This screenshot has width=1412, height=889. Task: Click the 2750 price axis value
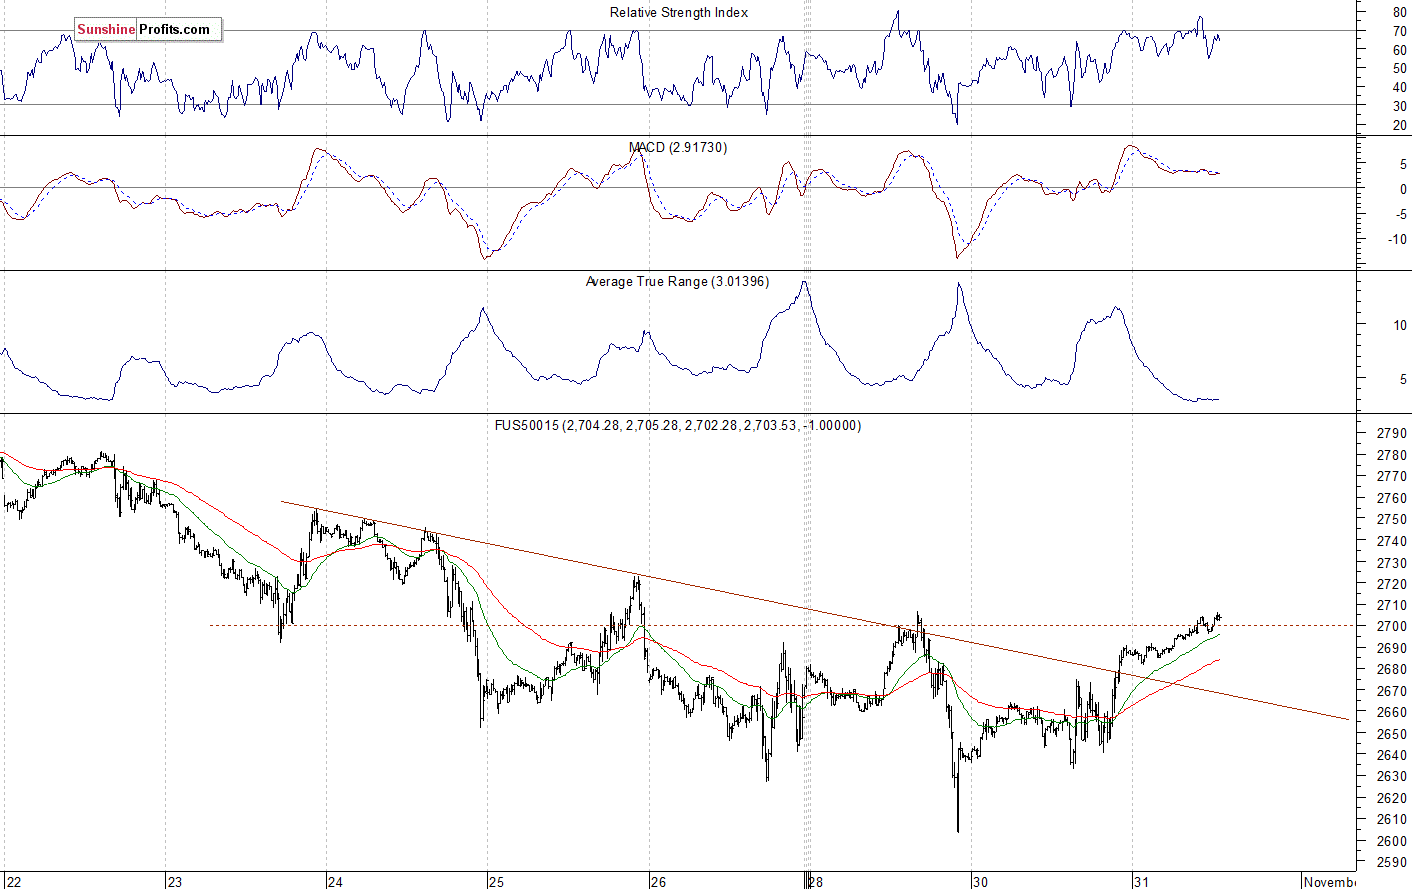(x=1391, y=520)
